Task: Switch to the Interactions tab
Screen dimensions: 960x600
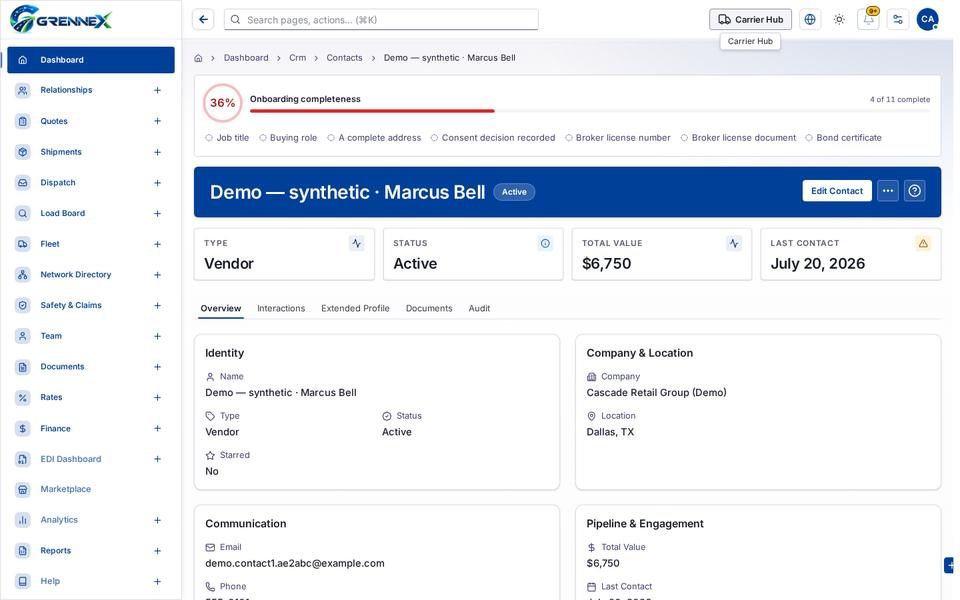Action: pyautogui.click(x=281, y=309)
